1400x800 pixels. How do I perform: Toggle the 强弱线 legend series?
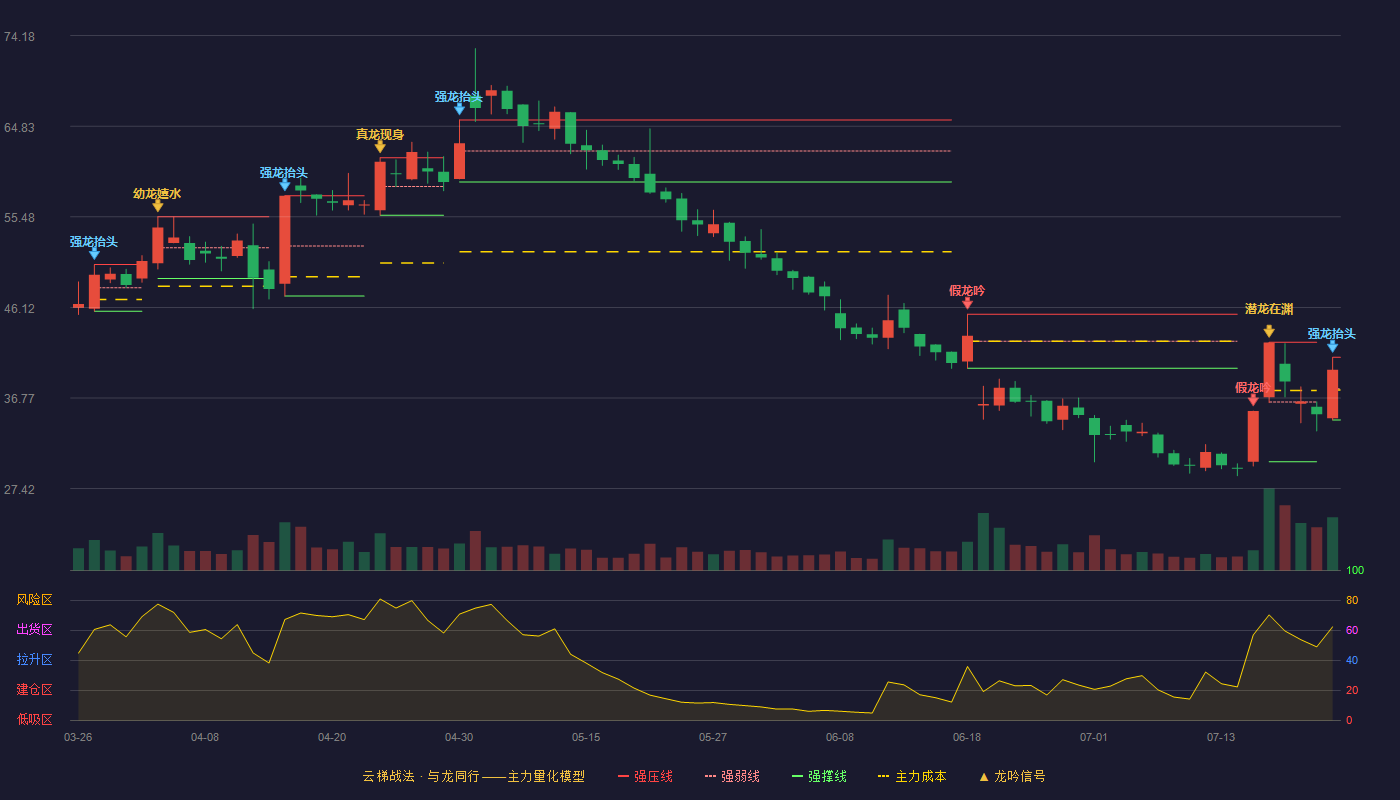(732, 776)
